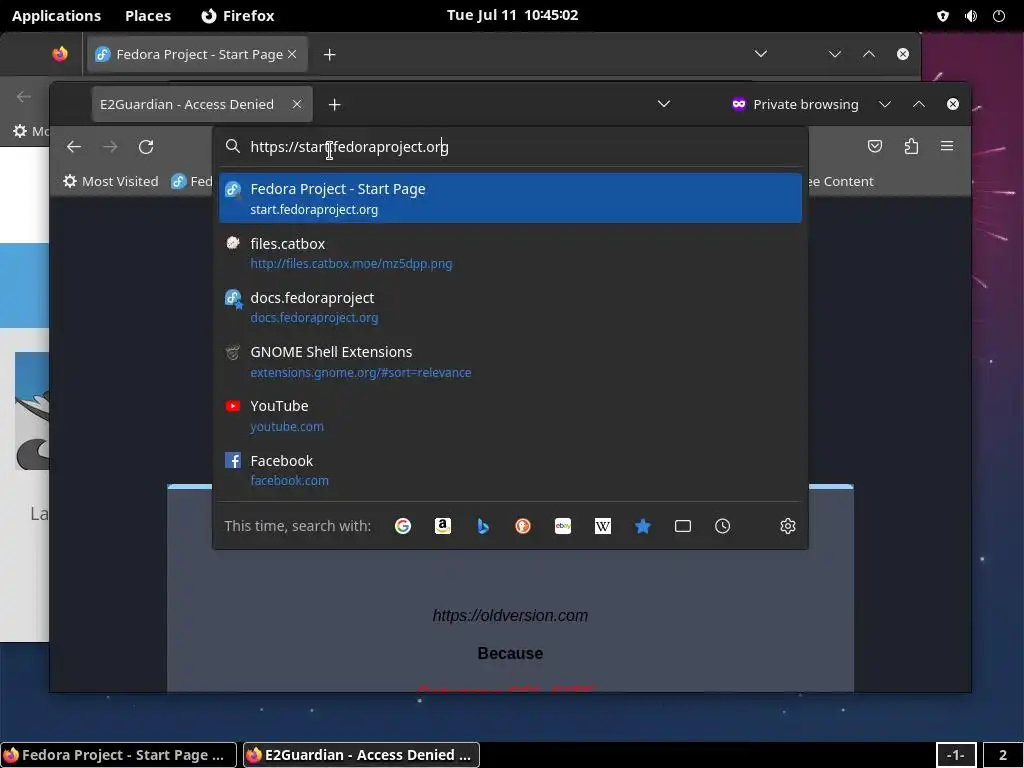Choose the YouTube suggestion

[x=510, y=415]
